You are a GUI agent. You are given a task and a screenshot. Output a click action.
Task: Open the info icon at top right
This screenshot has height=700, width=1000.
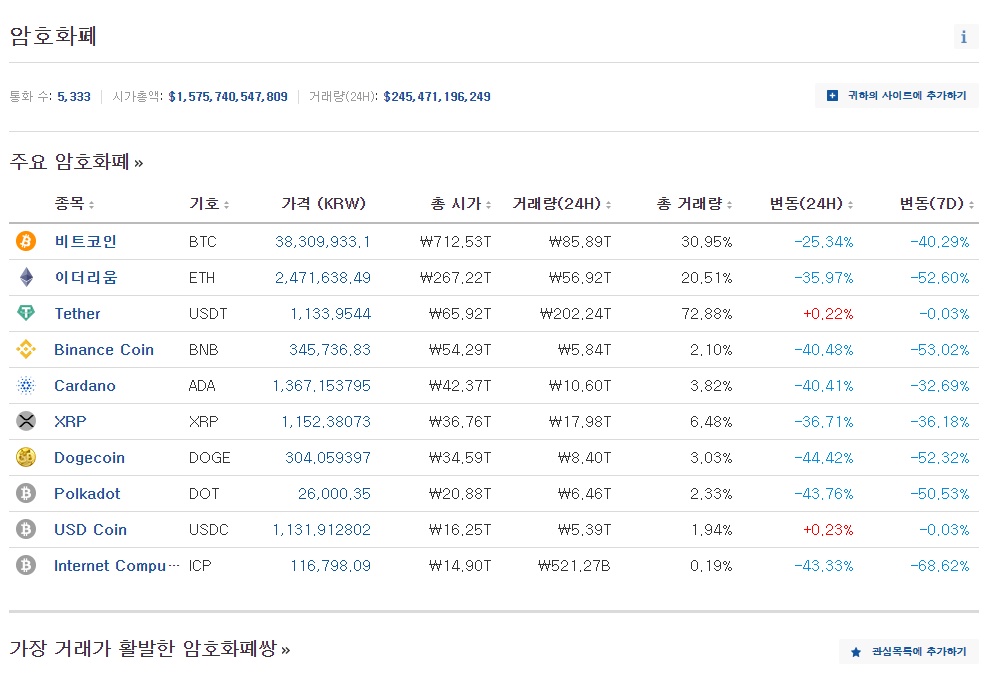click(965, 37)
